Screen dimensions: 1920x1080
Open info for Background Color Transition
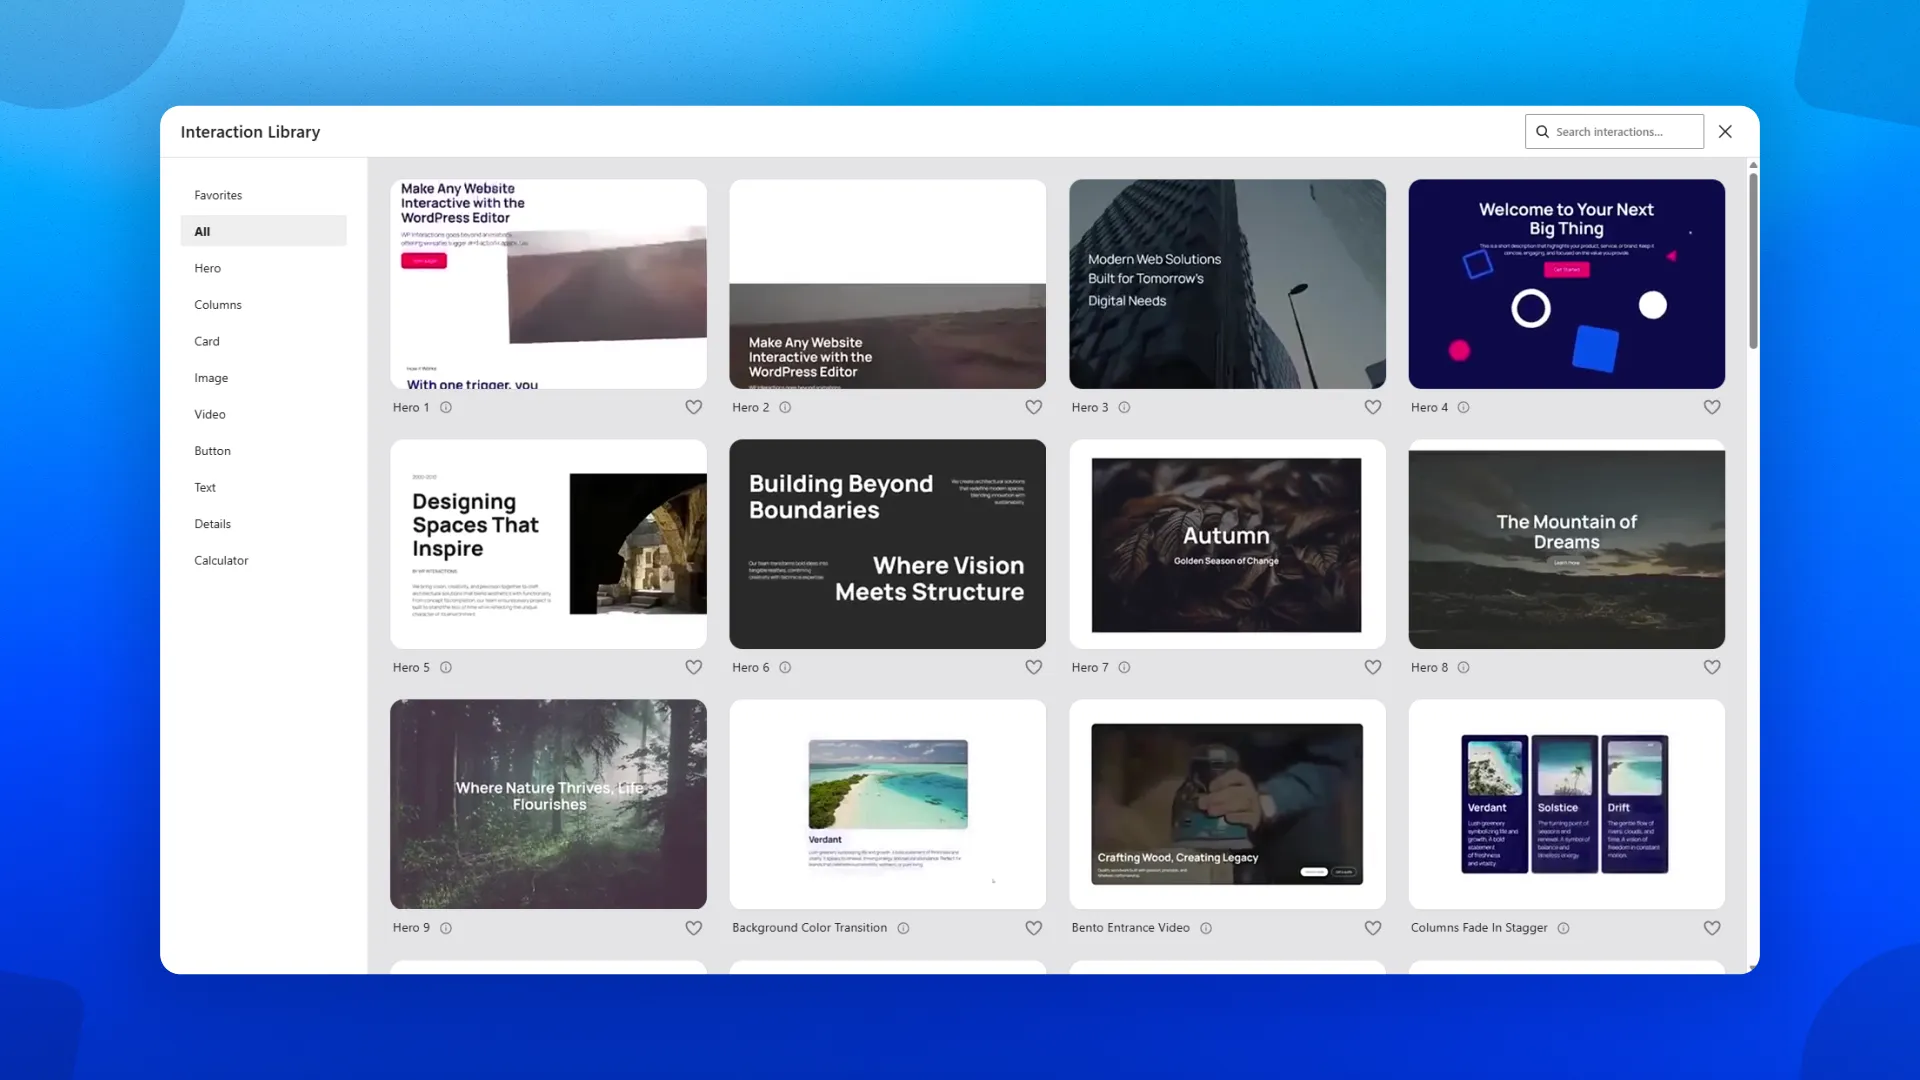pyautogui.click(x=903, y=928)
